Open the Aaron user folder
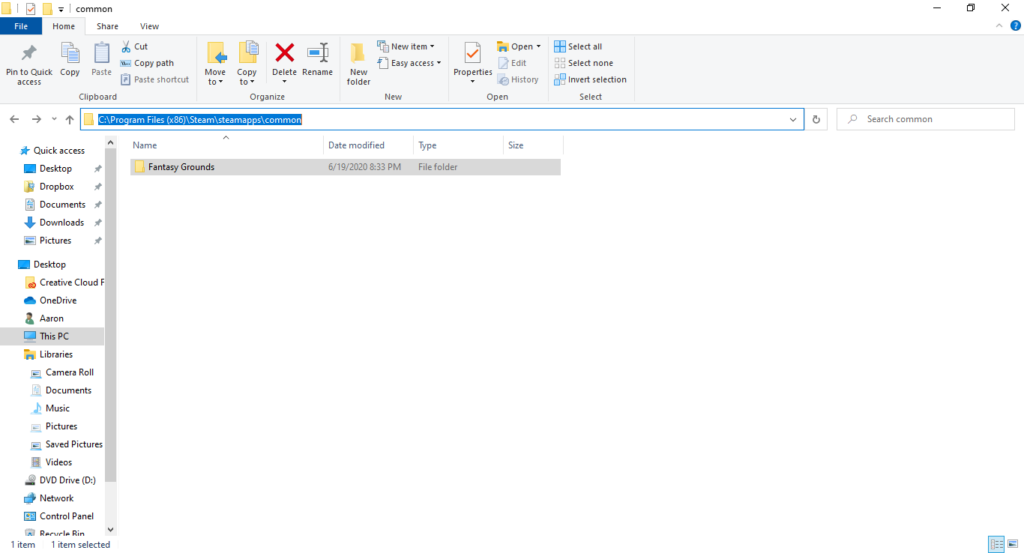Viewport: 1024px width, 553px height. 51,319
